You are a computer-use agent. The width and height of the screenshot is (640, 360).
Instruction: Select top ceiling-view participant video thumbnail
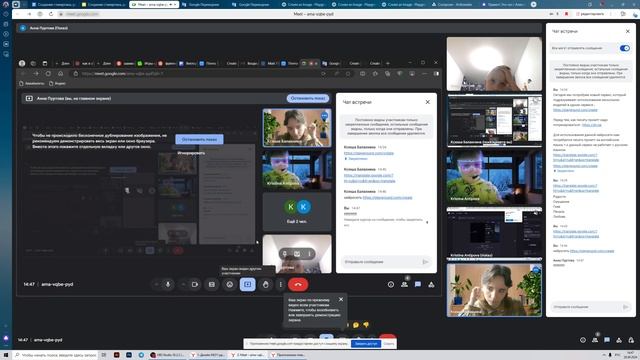[x=494, y=64]
